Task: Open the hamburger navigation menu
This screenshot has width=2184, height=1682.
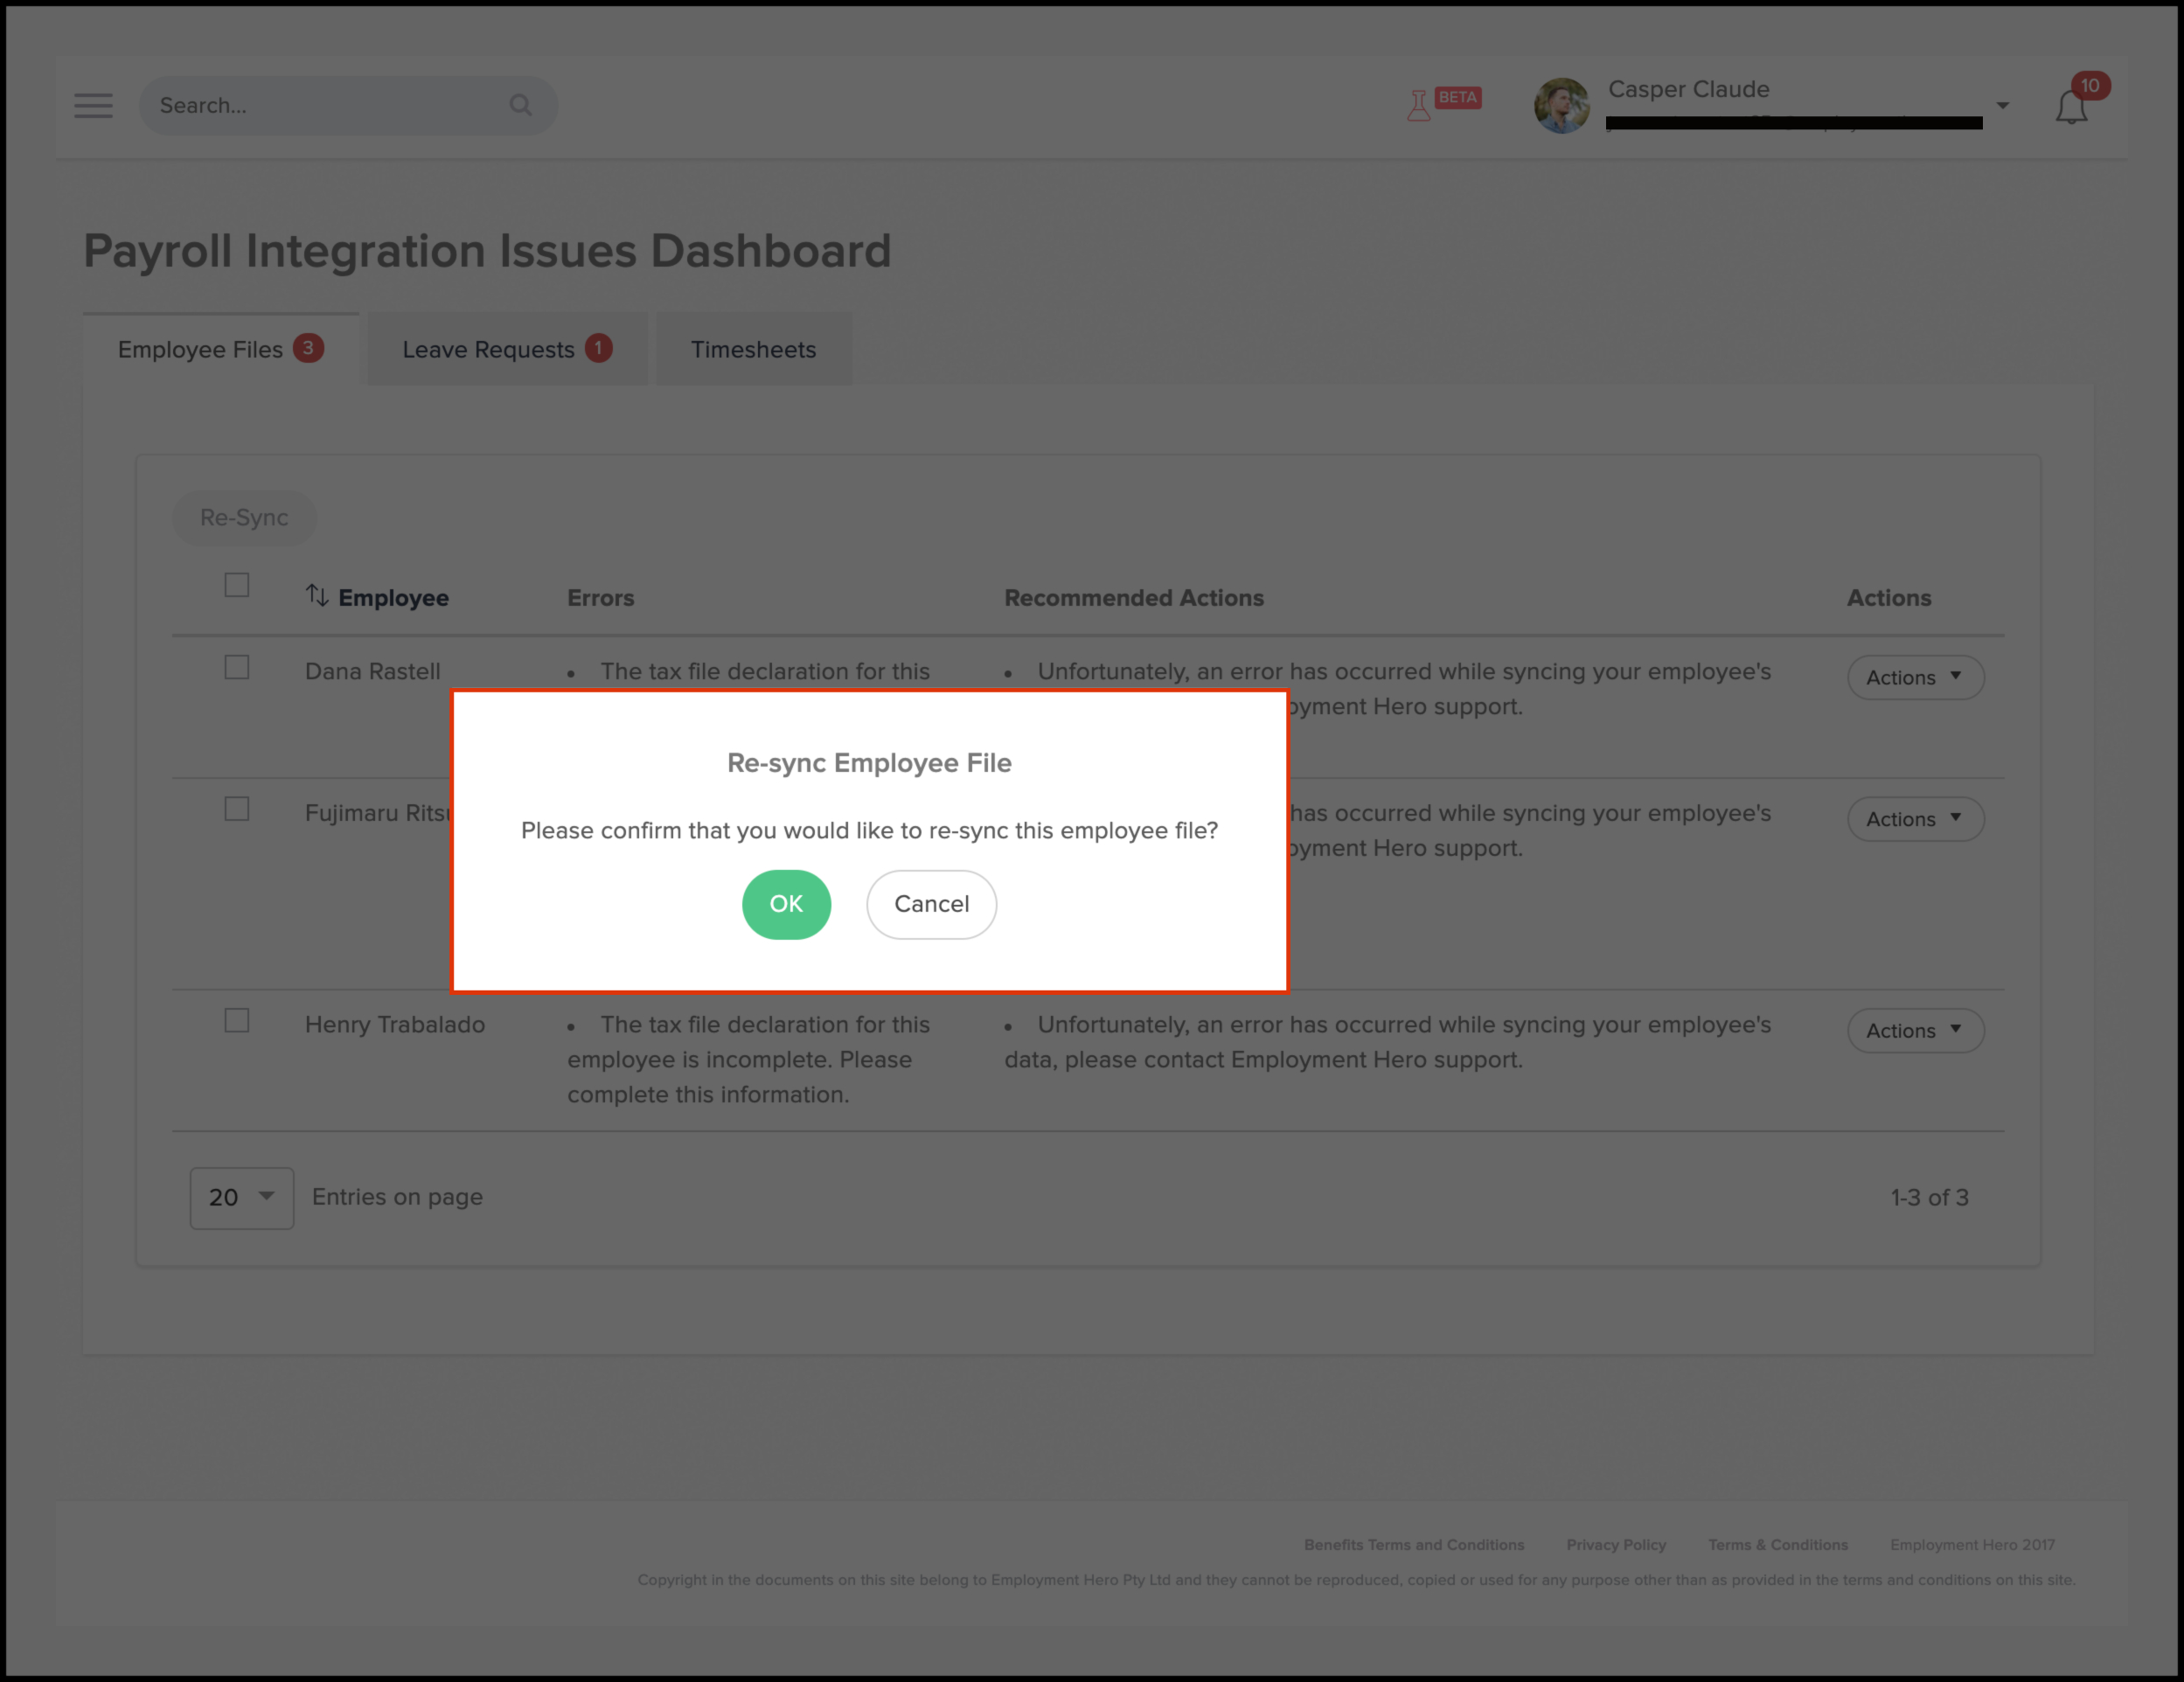Action: pyautogui.click(x=93, y=105)
